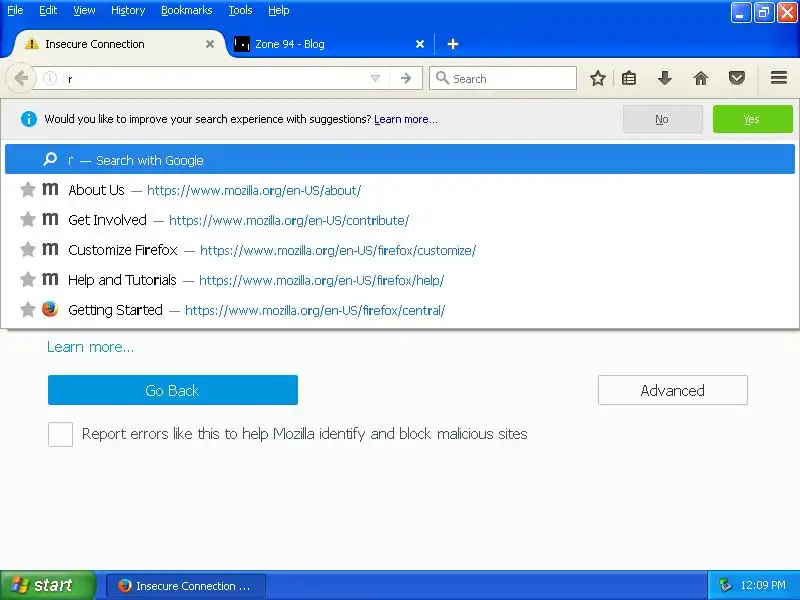Enable Report errors like this checkbox
The image size is (800, 600).
[60, 434]
